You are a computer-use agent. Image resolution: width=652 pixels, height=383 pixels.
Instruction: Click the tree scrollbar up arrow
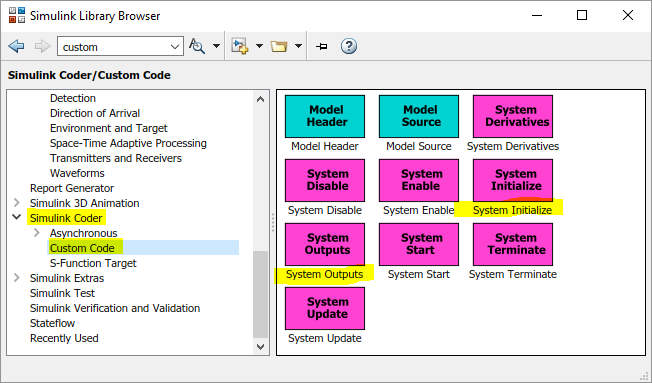[x=261, y=99]
